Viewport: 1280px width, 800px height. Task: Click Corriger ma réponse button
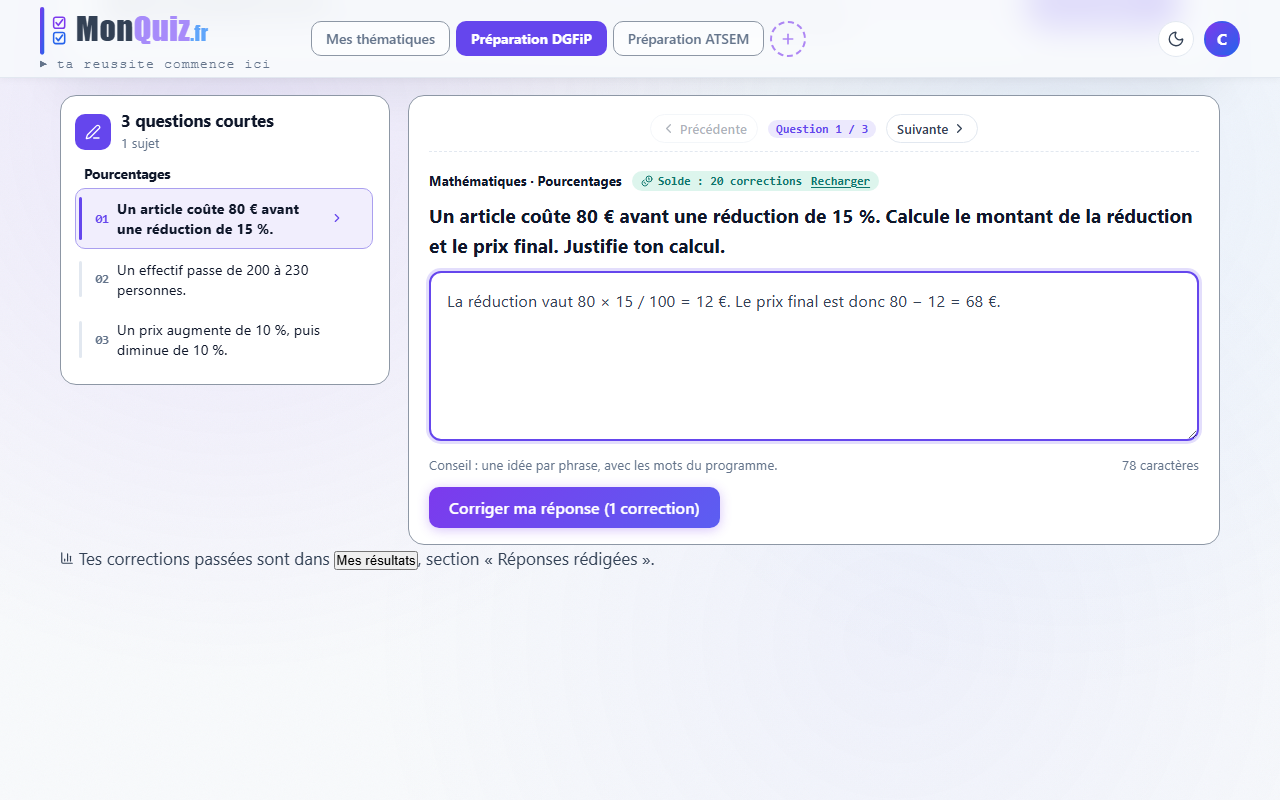point(574,508)
